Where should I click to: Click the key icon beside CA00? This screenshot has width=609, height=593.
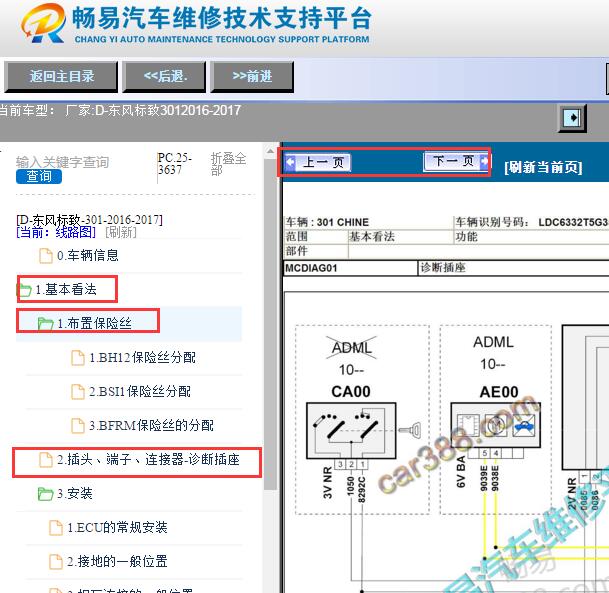point(410,430)
